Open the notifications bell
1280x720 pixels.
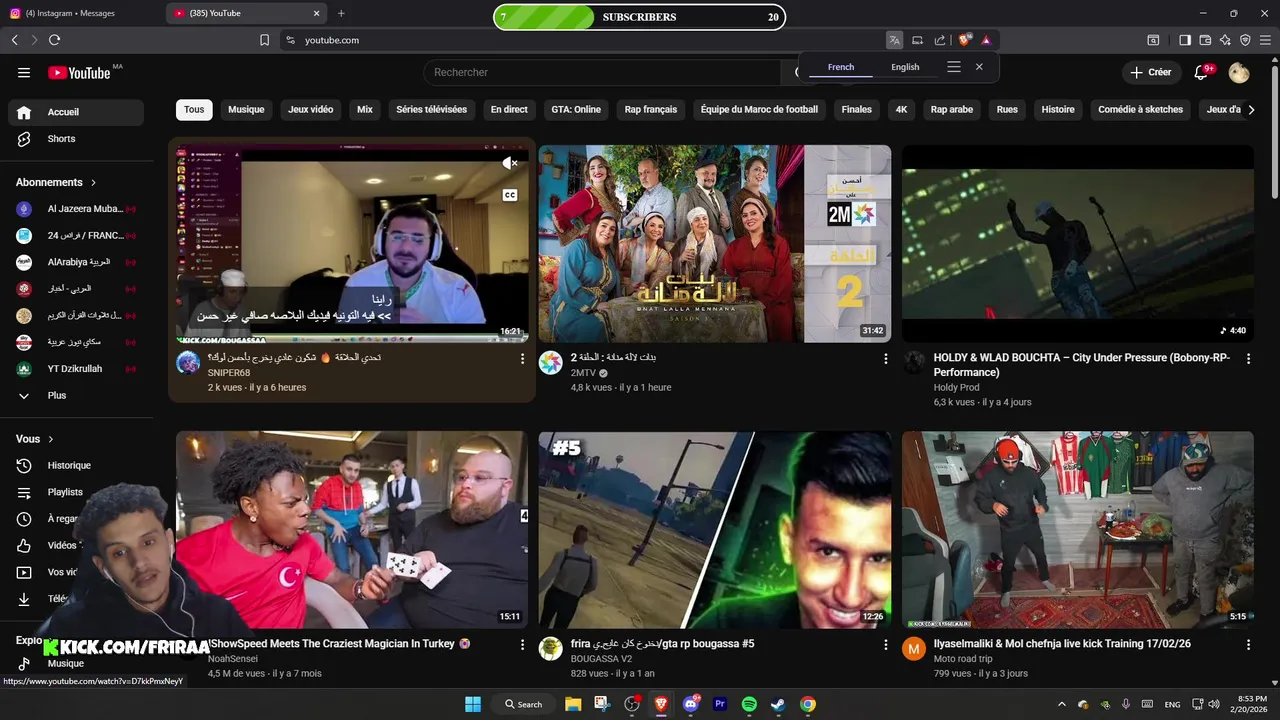(1203, 72)
